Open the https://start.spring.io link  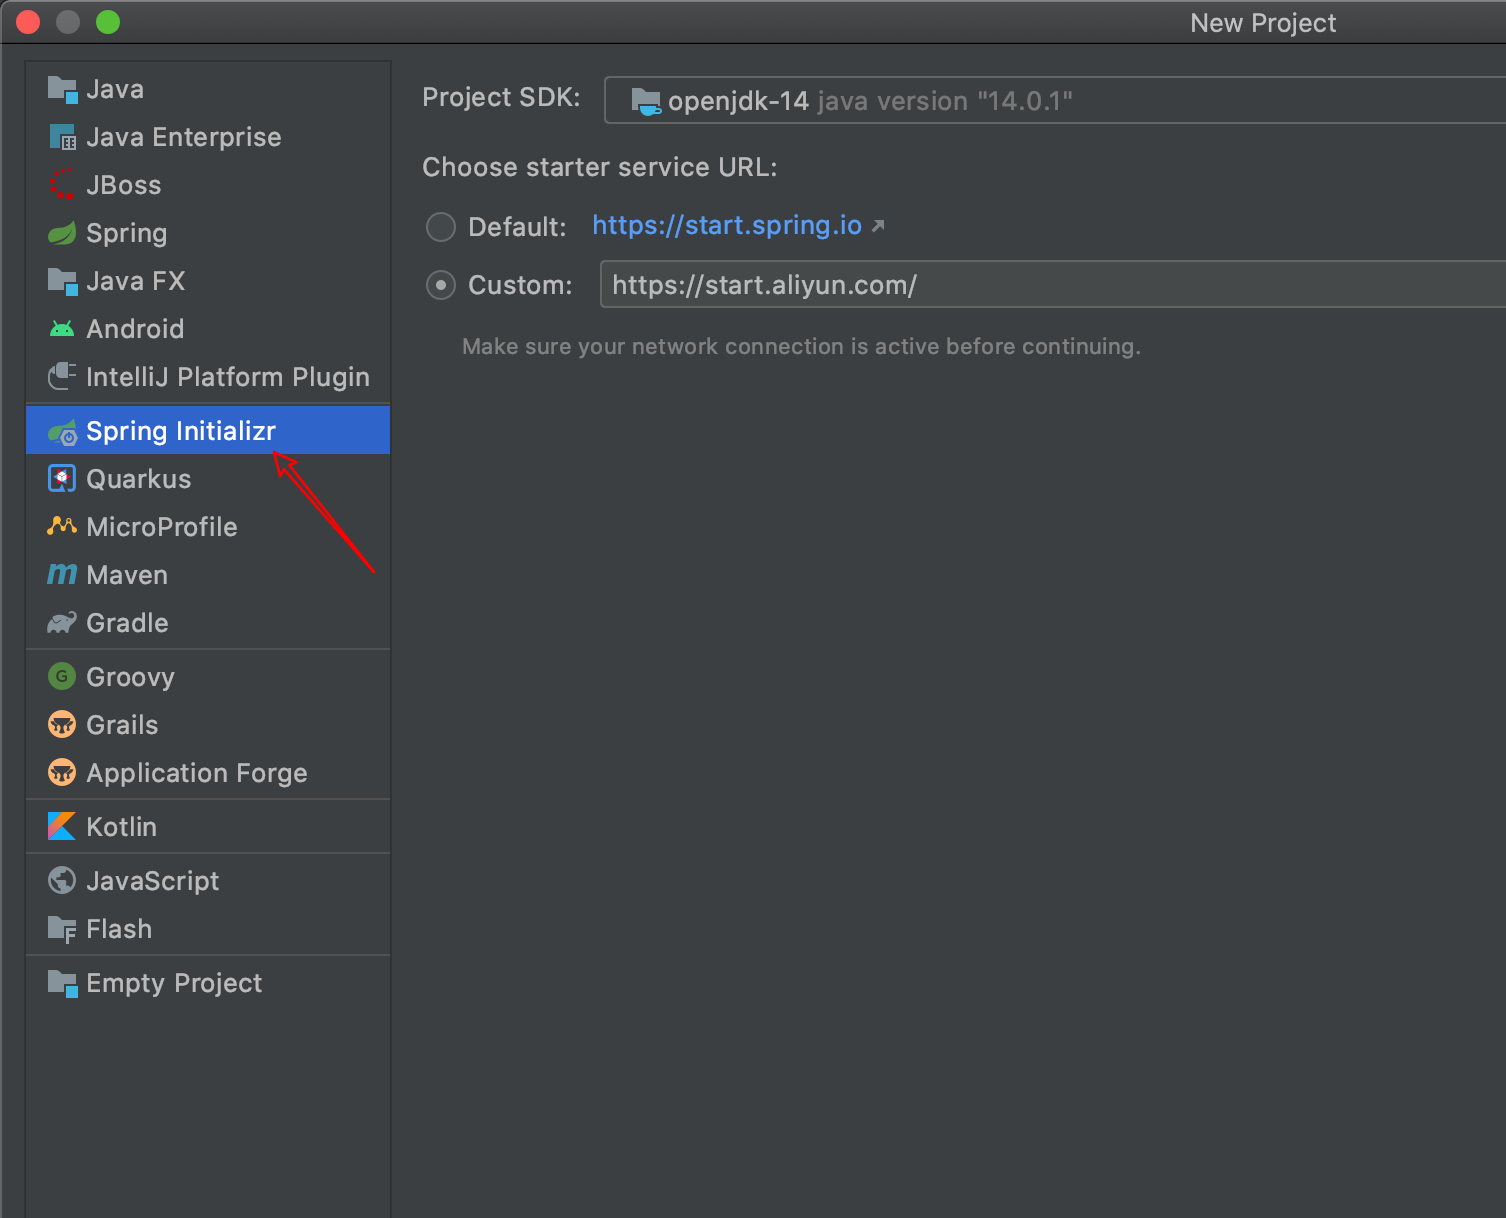(x=727, y=225)
